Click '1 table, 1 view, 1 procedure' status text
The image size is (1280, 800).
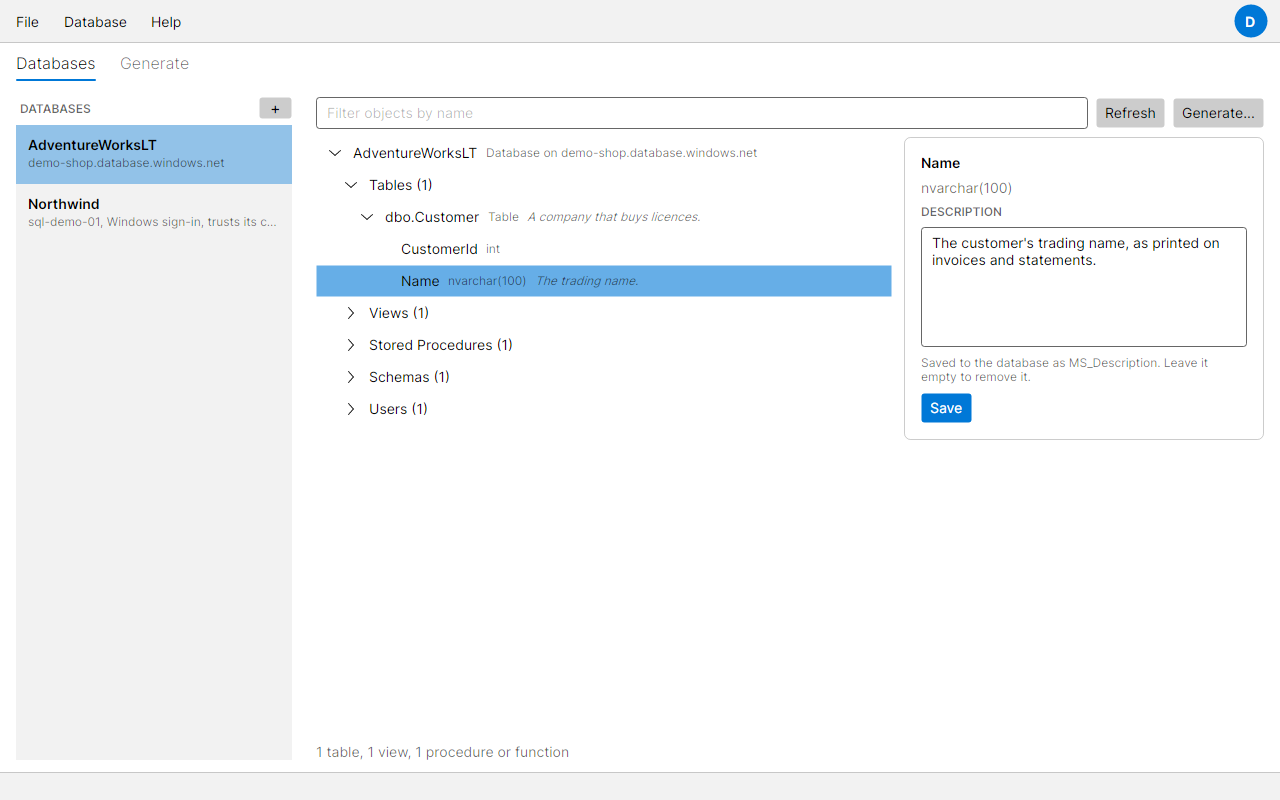(443, 752)
